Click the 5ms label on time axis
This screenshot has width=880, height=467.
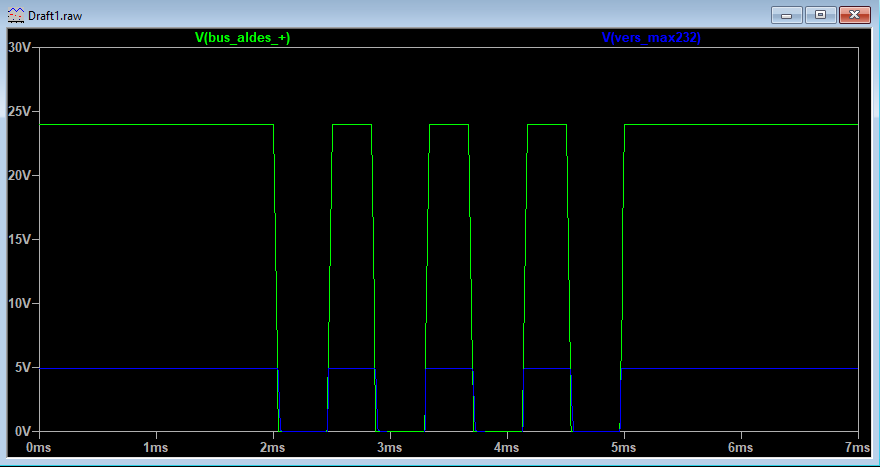pyautogui.click(x=624, y=448)
